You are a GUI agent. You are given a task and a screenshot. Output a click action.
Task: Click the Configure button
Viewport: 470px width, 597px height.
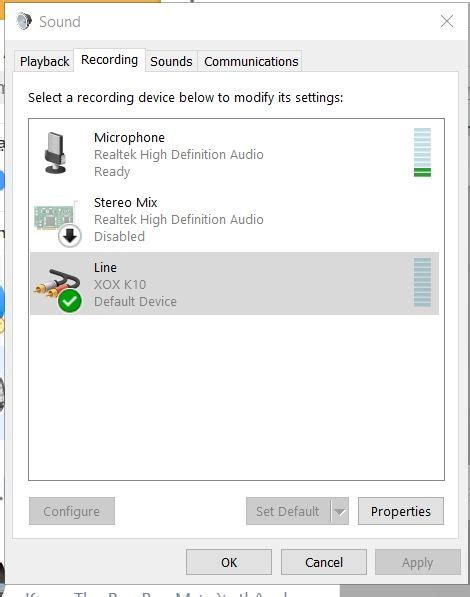72,511
